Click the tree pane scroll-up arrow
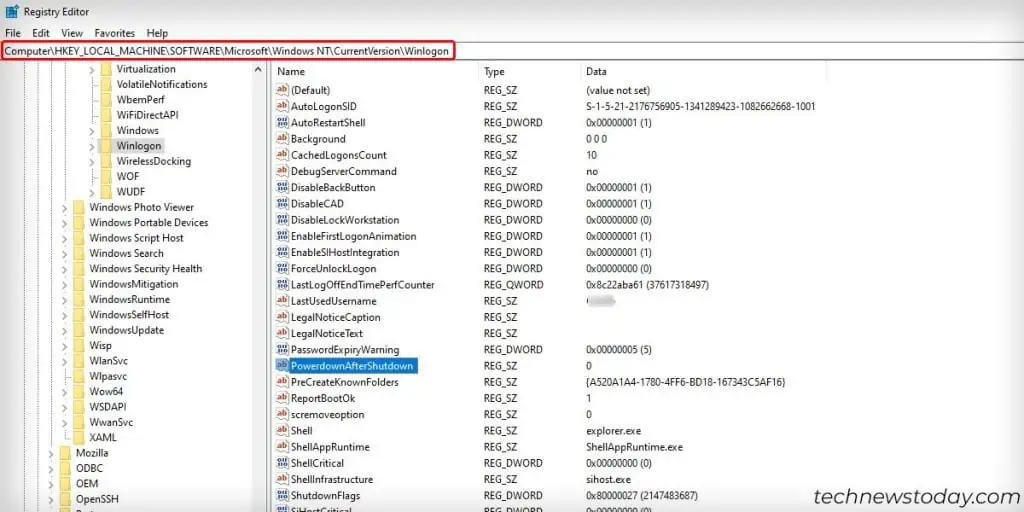 (x=258, y=69)
